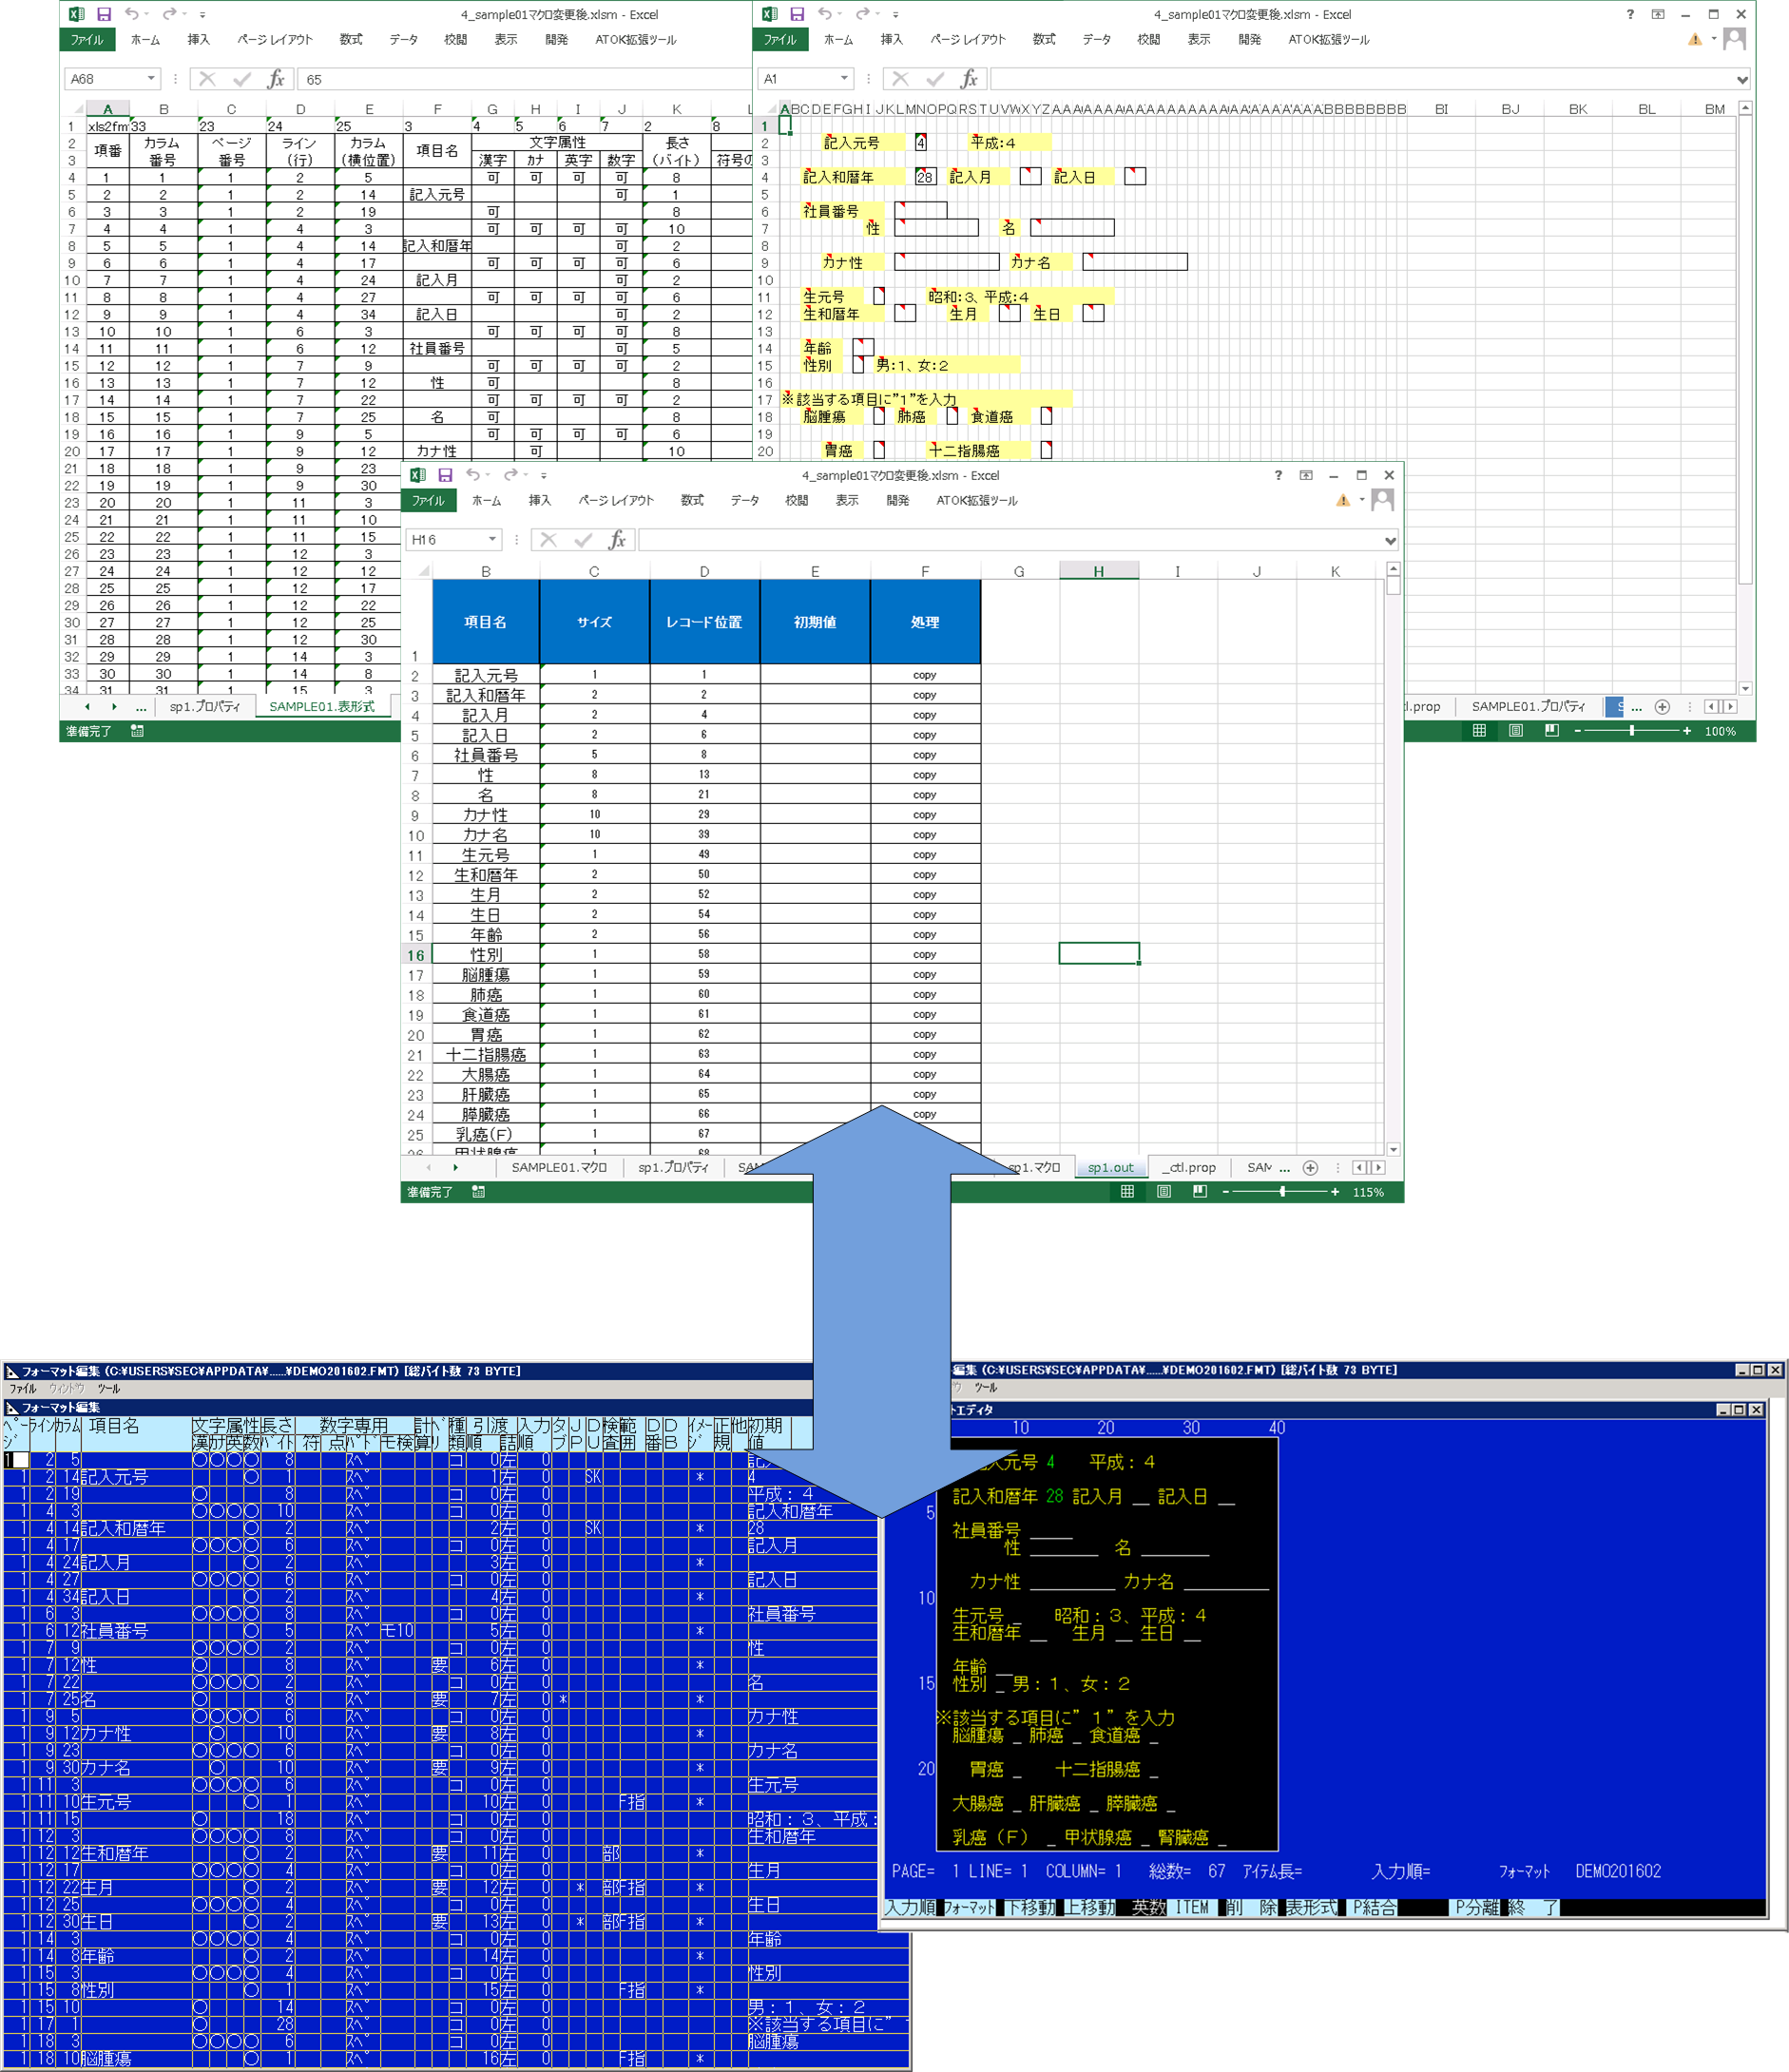Click macro record icon beside 準備完了 in 115% window
Screen dimensions: 1789x2072
pos(478,1192)
